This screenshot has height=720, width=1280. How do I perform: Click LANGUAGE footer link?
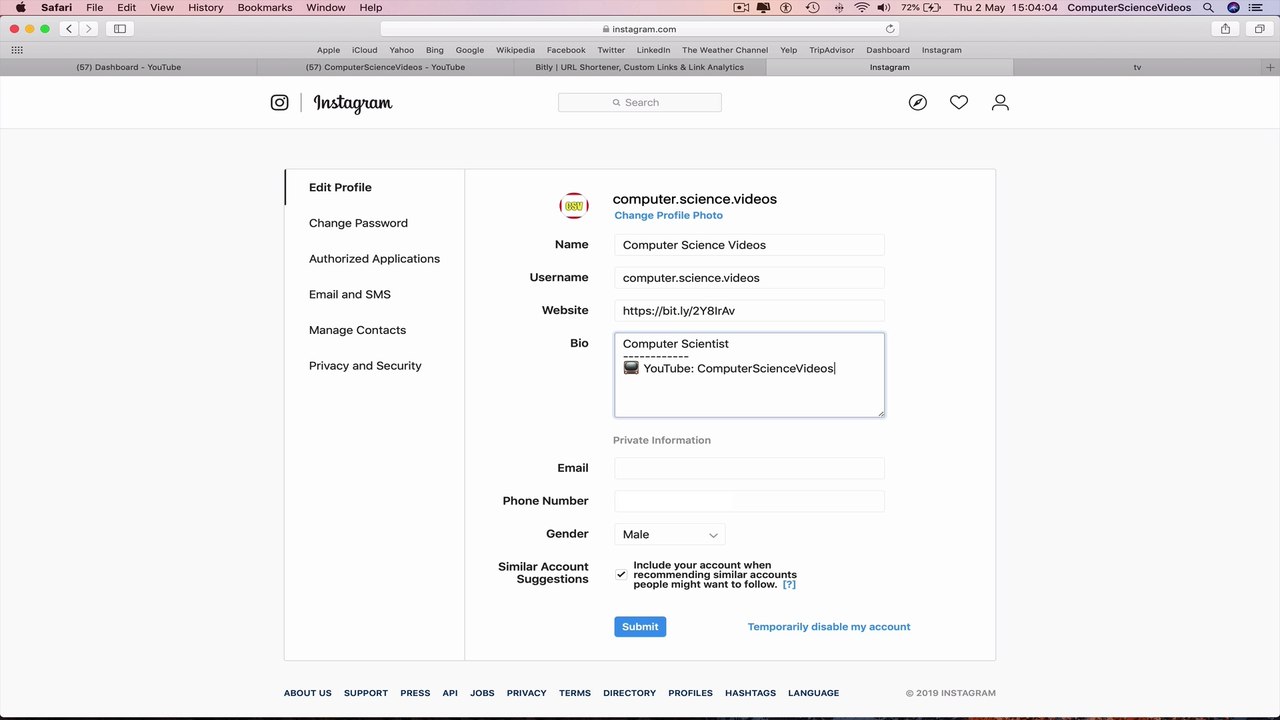pos(813,693)
